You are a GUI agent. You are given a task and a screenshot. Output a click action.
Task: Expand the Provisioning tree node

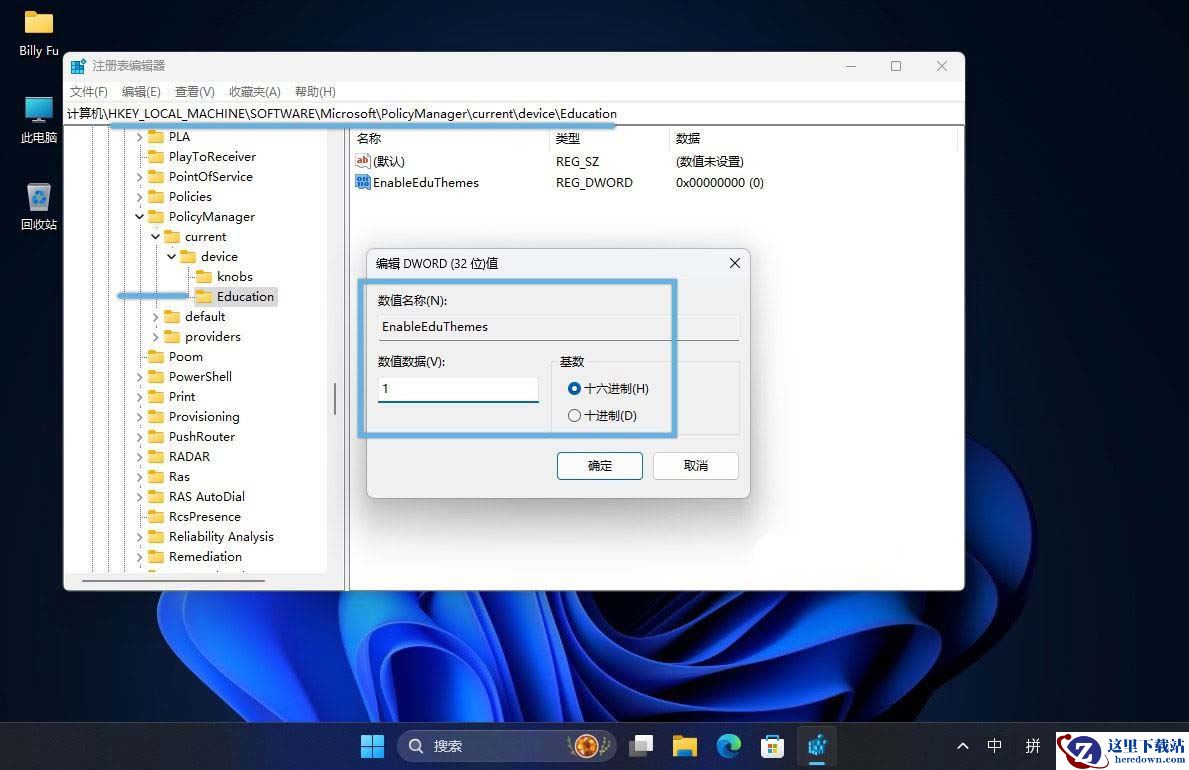tap(140, 416)
